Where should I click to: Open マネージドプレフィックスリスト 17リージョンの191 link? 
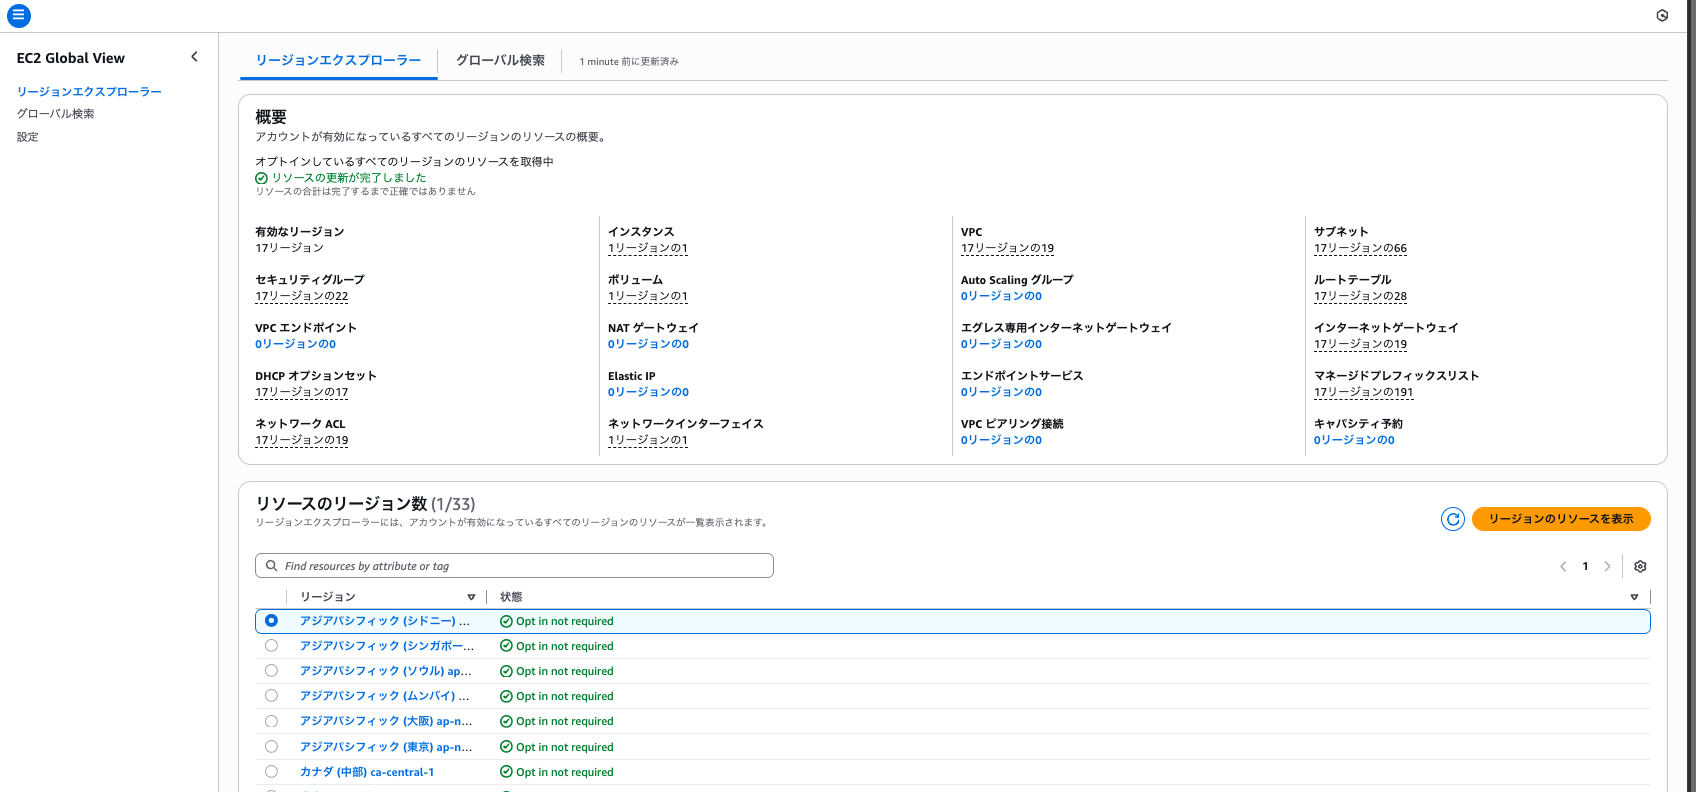point(1363,392)
